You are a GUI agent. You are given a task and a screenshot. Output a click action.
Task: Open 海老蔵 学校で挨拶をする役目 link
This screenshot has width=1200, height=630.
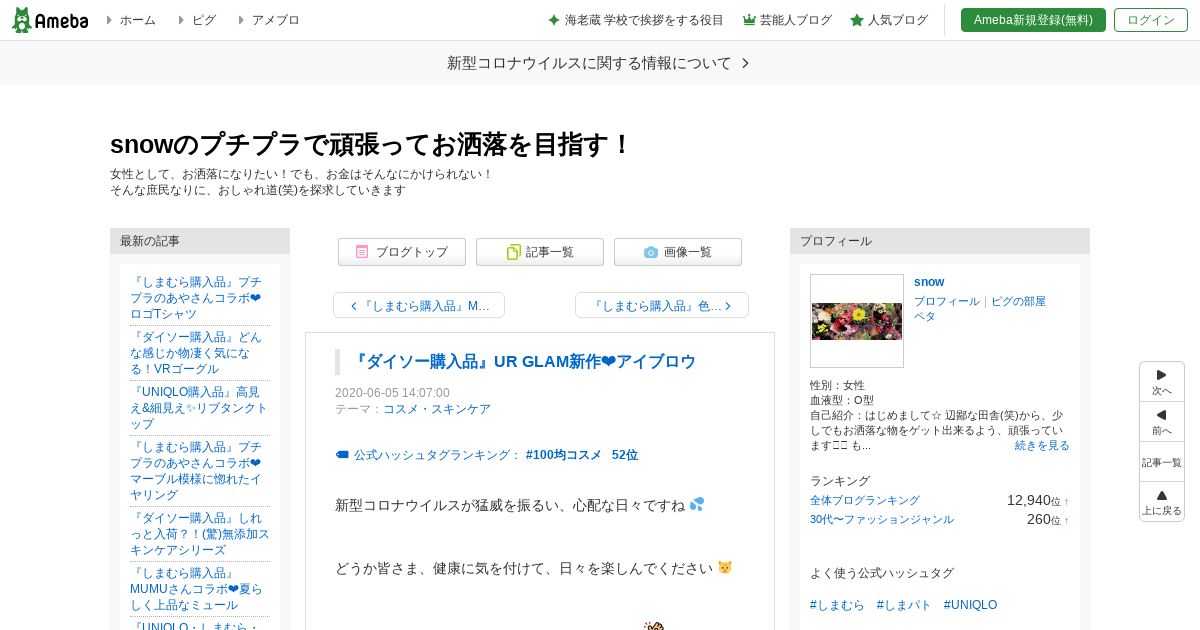click(636, 20)
